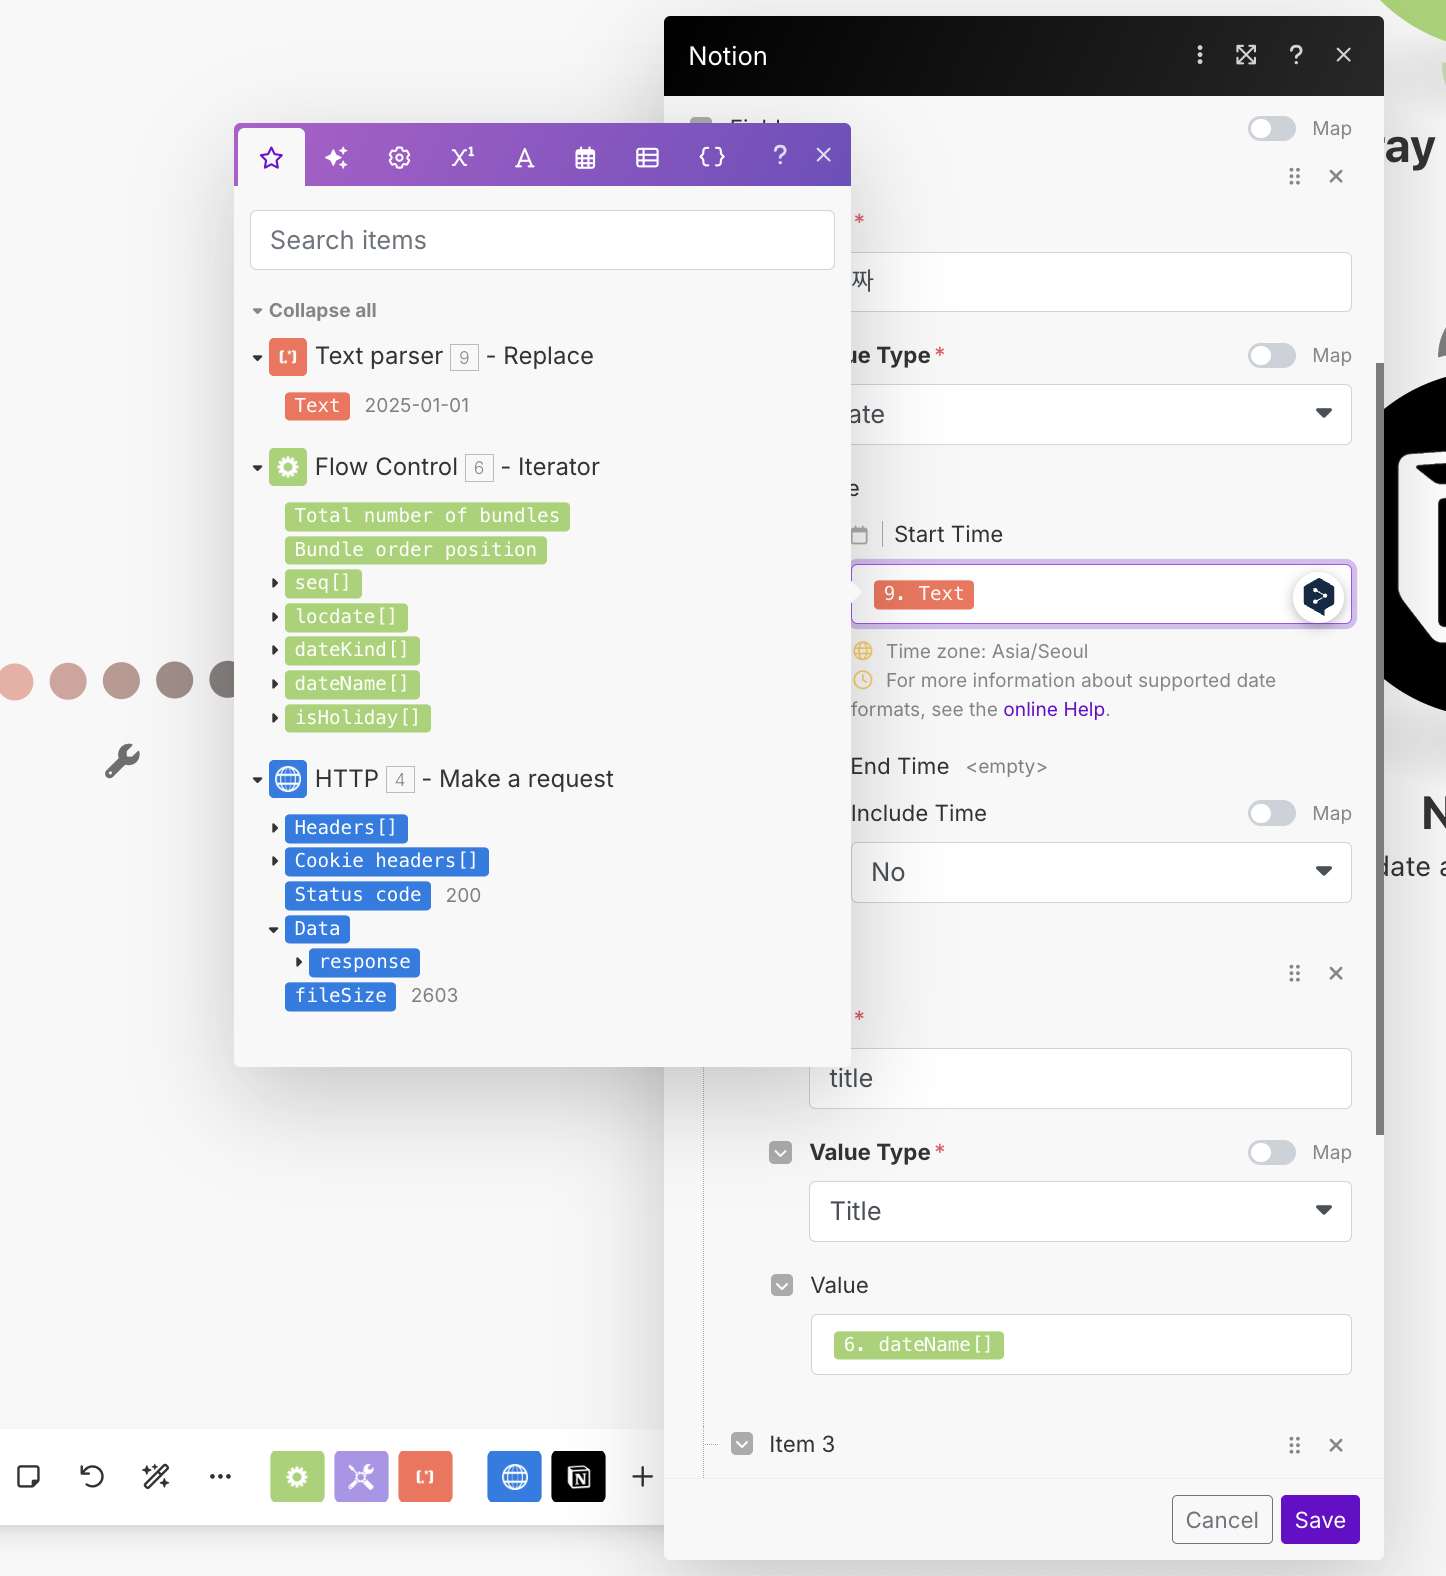1446x1576 pixels.
Task: Toggle Map switch for Include Time
Action: 1272,814
